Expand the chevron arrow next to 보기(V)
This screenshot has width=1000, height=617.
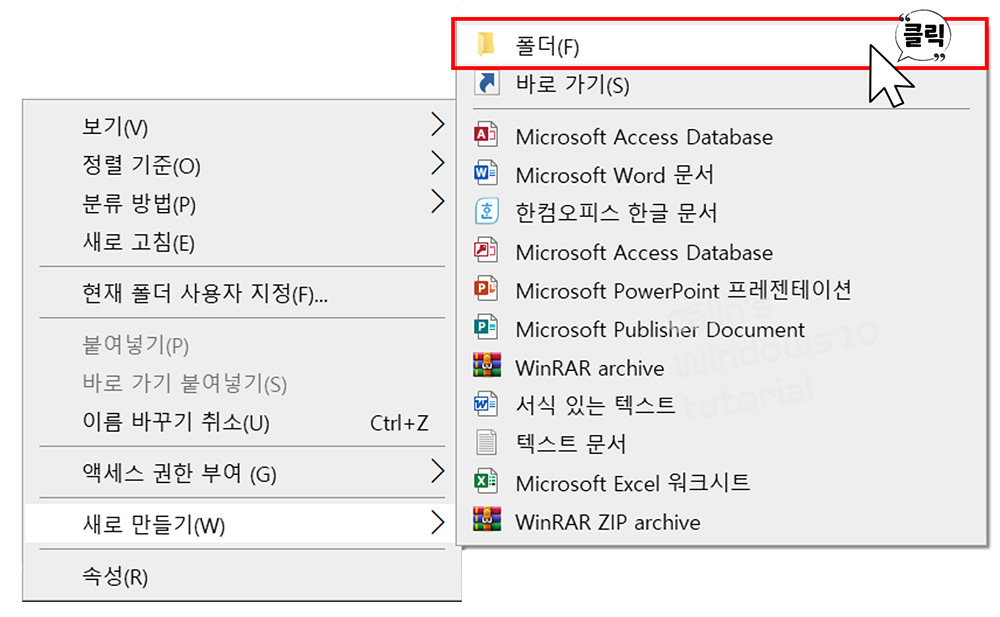(437, 124)
